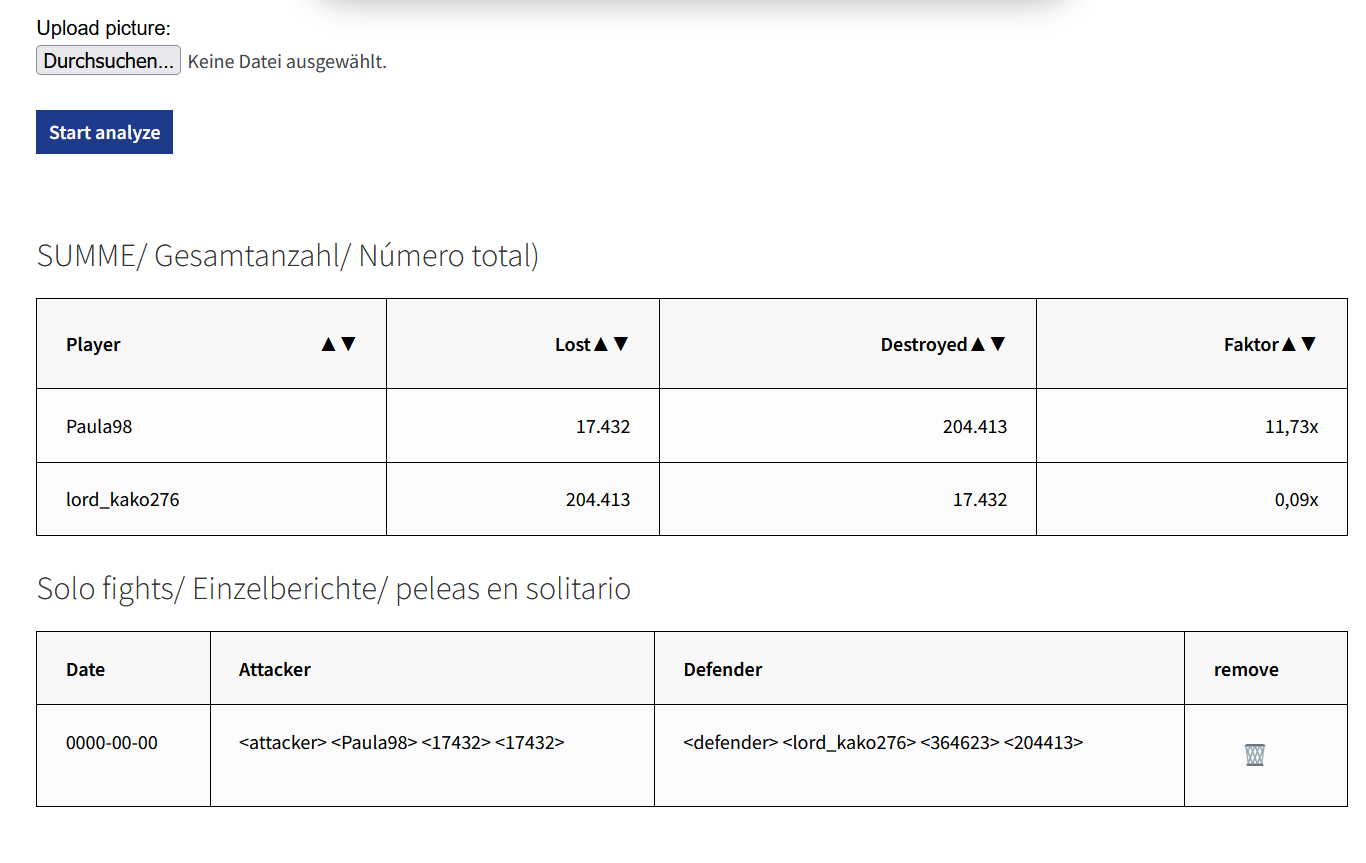Image resolution: width=1366 pixels, height=863 pixels.
Task: Click the defender lord_kako276 report entry
Action: pos(882,743)
